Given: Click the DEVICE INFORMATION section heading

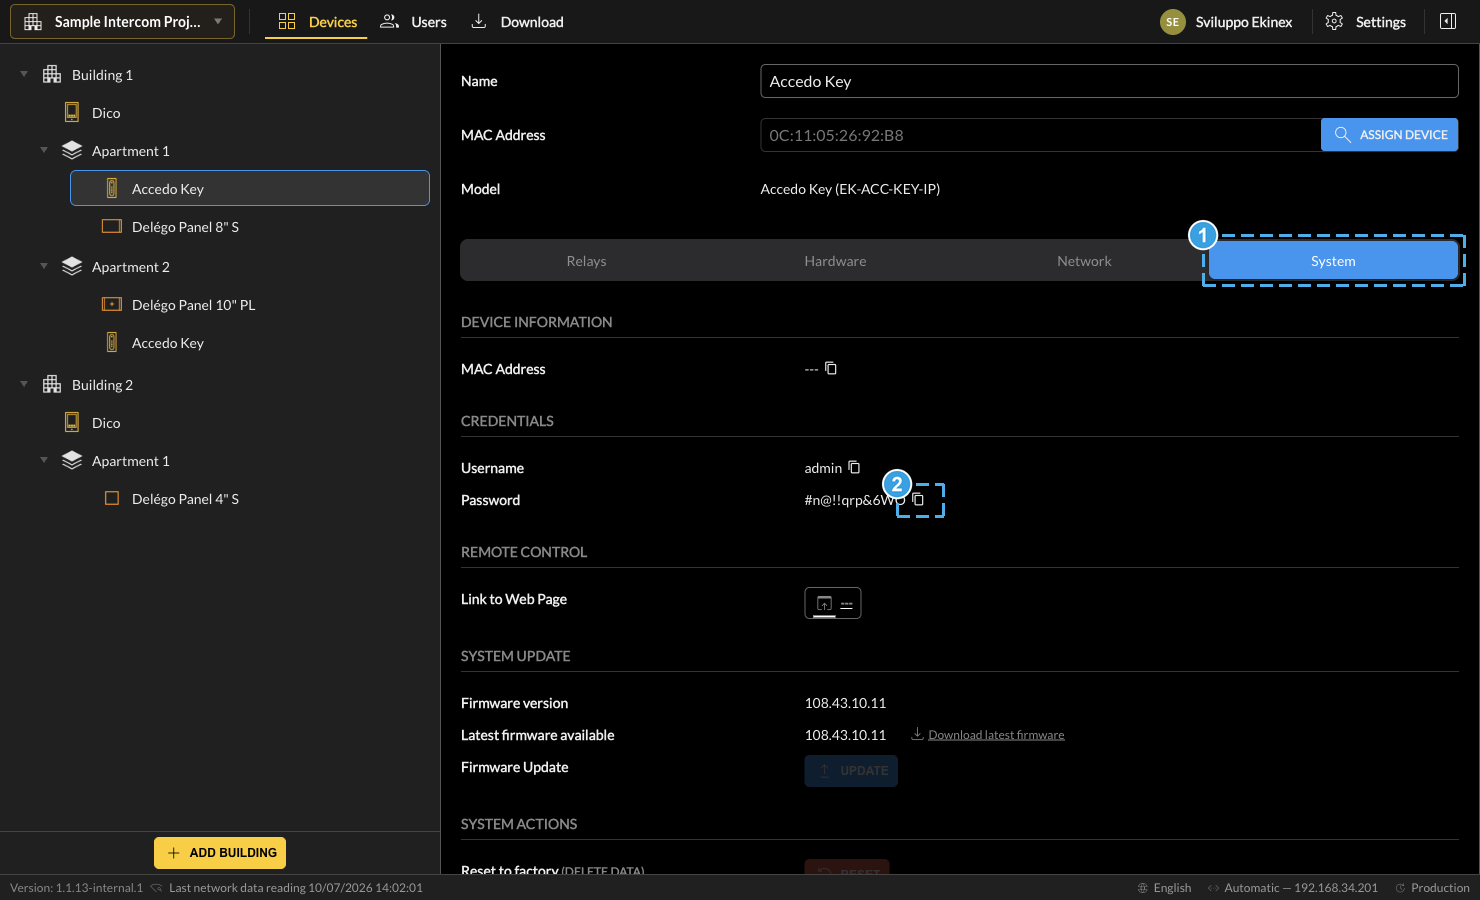Looking at the screenshot, I should coord(537,322).
